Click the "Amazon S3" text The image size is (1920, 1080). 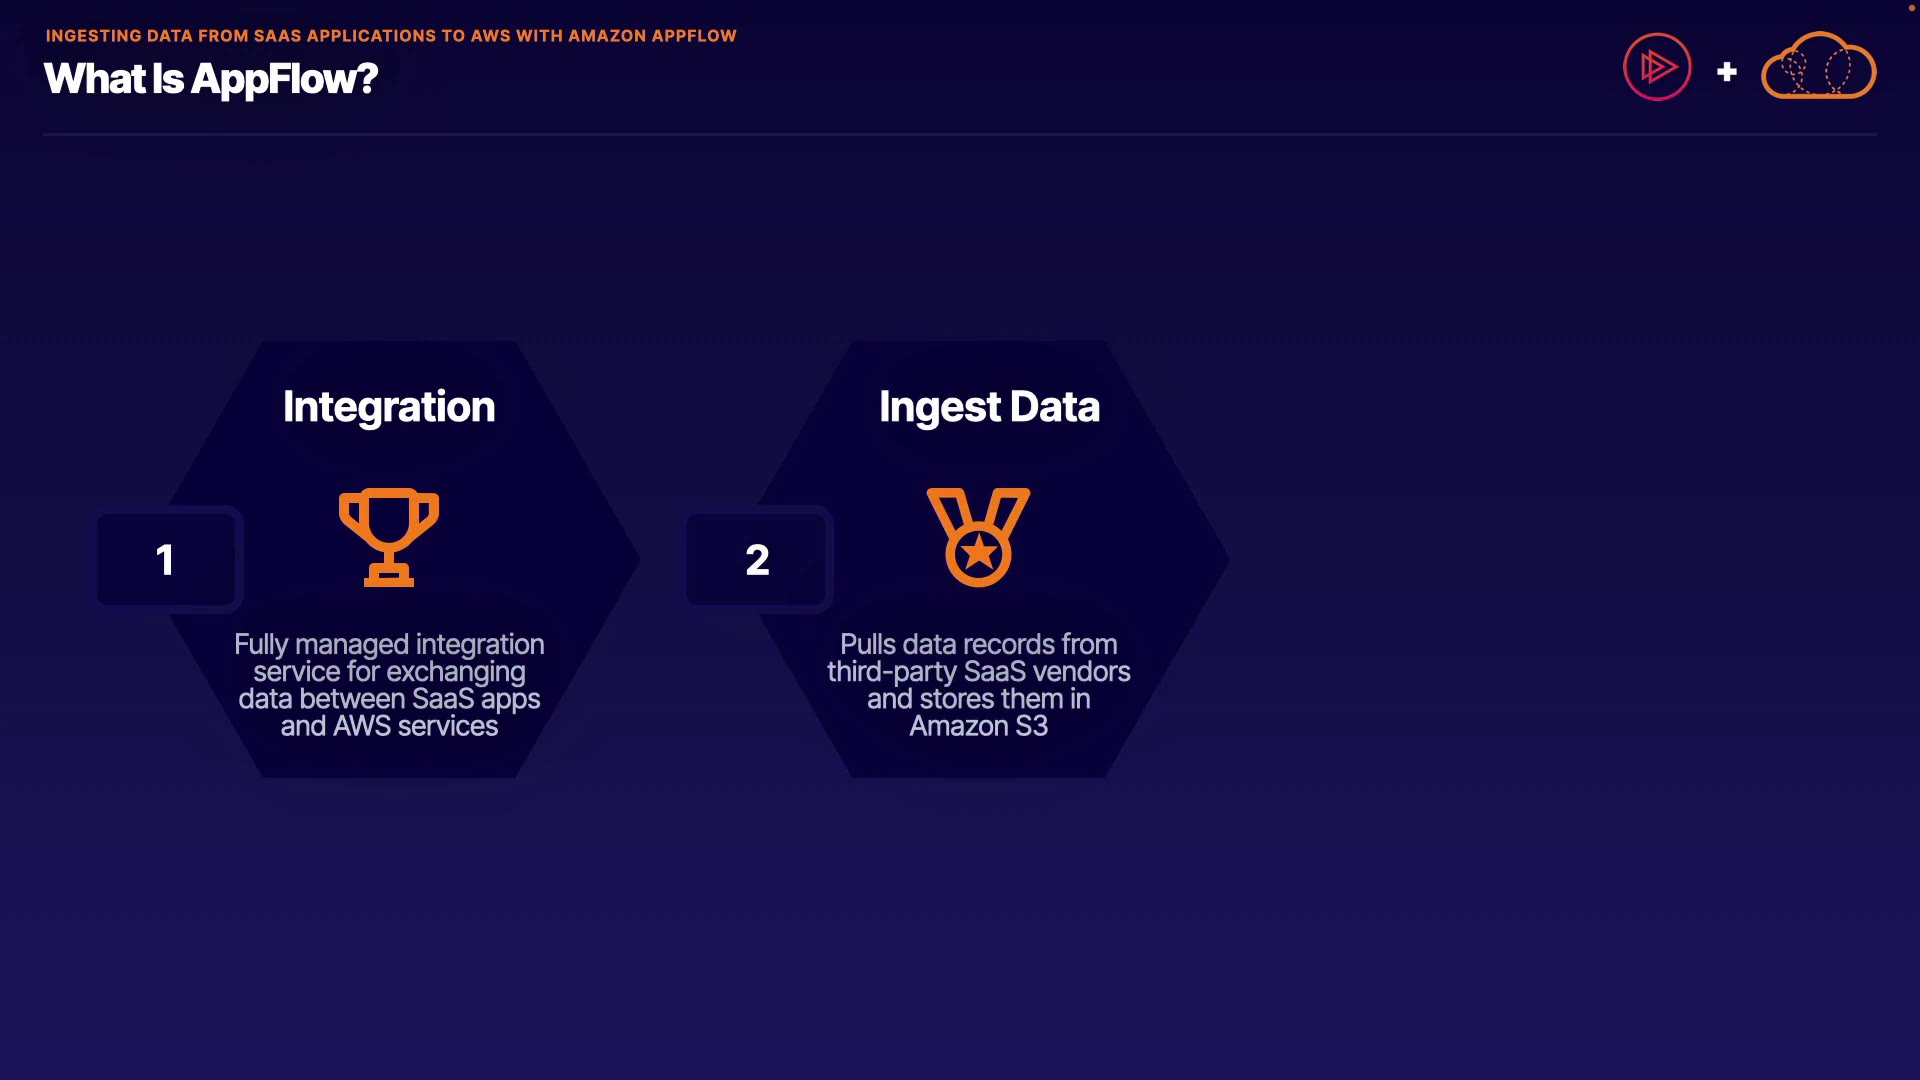tap(978, 726)
